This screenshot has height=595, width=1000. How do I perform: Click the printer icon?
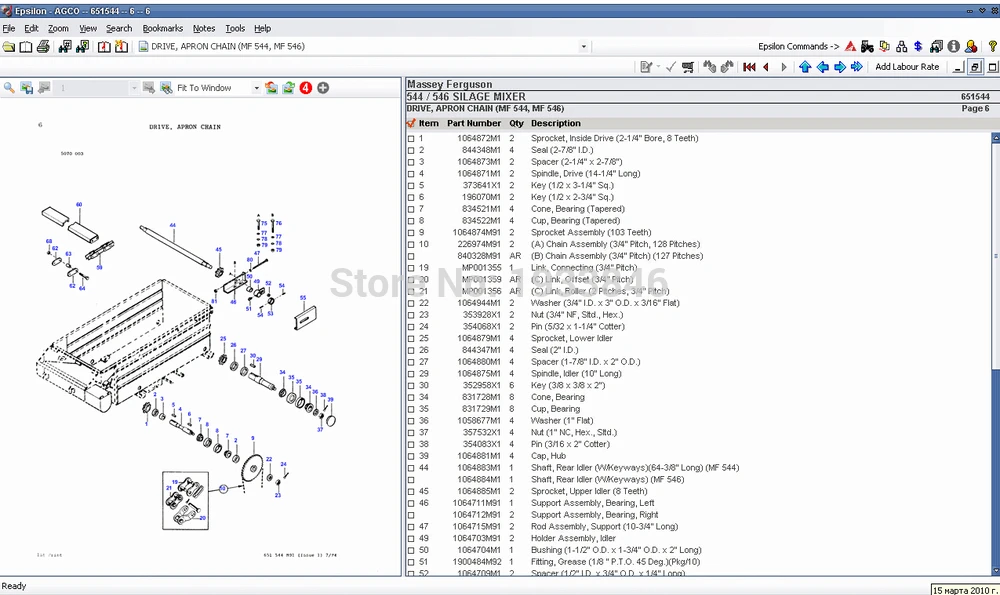pyautogui.click(x=43, y=47)
